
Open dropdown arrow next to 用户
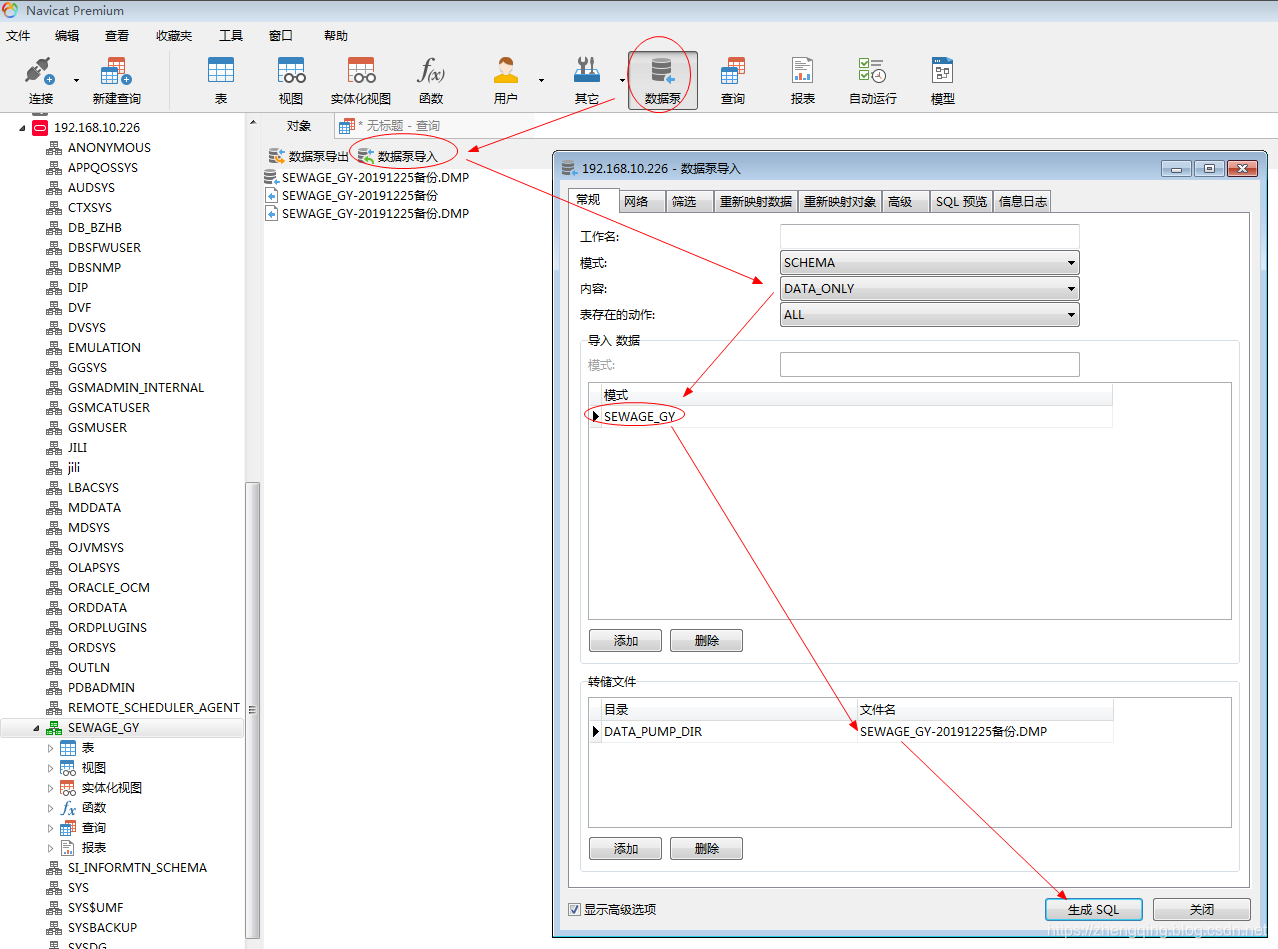(x=541, y=80)
